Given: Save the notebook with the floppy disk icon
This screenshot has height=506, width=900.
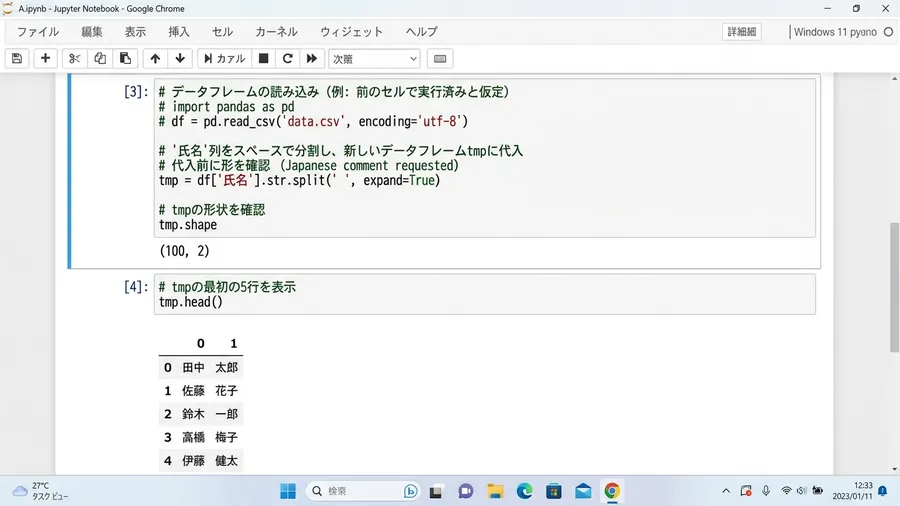Looking at the screenshot, I should [17, 59].
